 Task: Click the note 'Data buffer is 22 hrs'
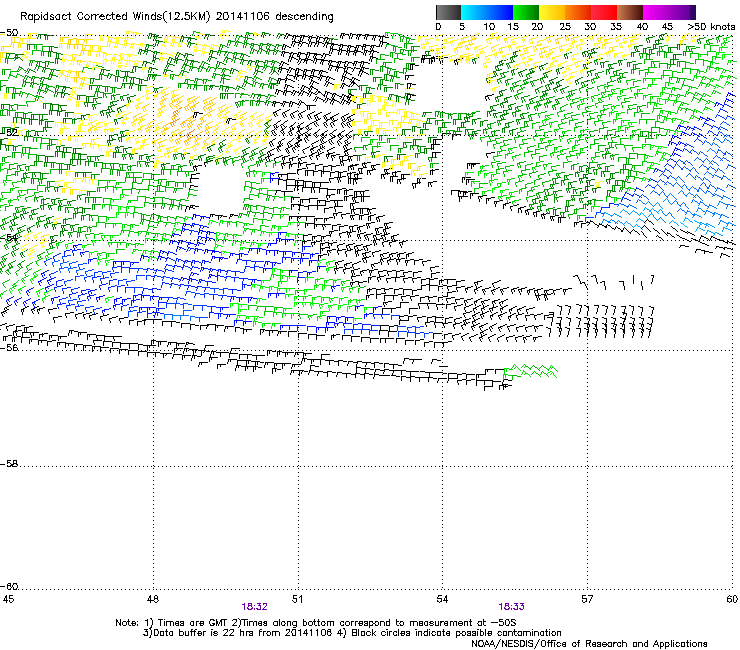201,633
